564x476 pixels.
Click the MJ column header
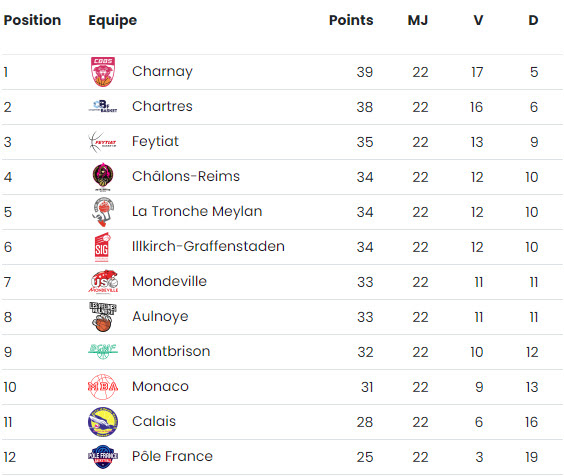tap(418, 20)
